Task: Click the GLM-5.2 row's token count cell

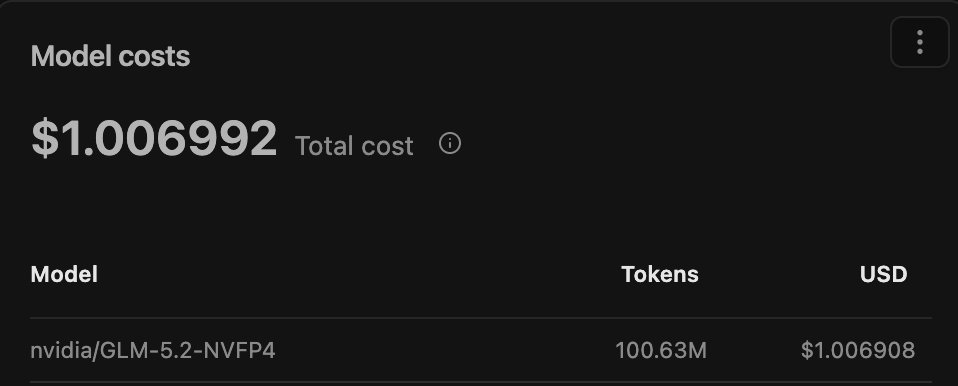Action: [x=660, y=351]
